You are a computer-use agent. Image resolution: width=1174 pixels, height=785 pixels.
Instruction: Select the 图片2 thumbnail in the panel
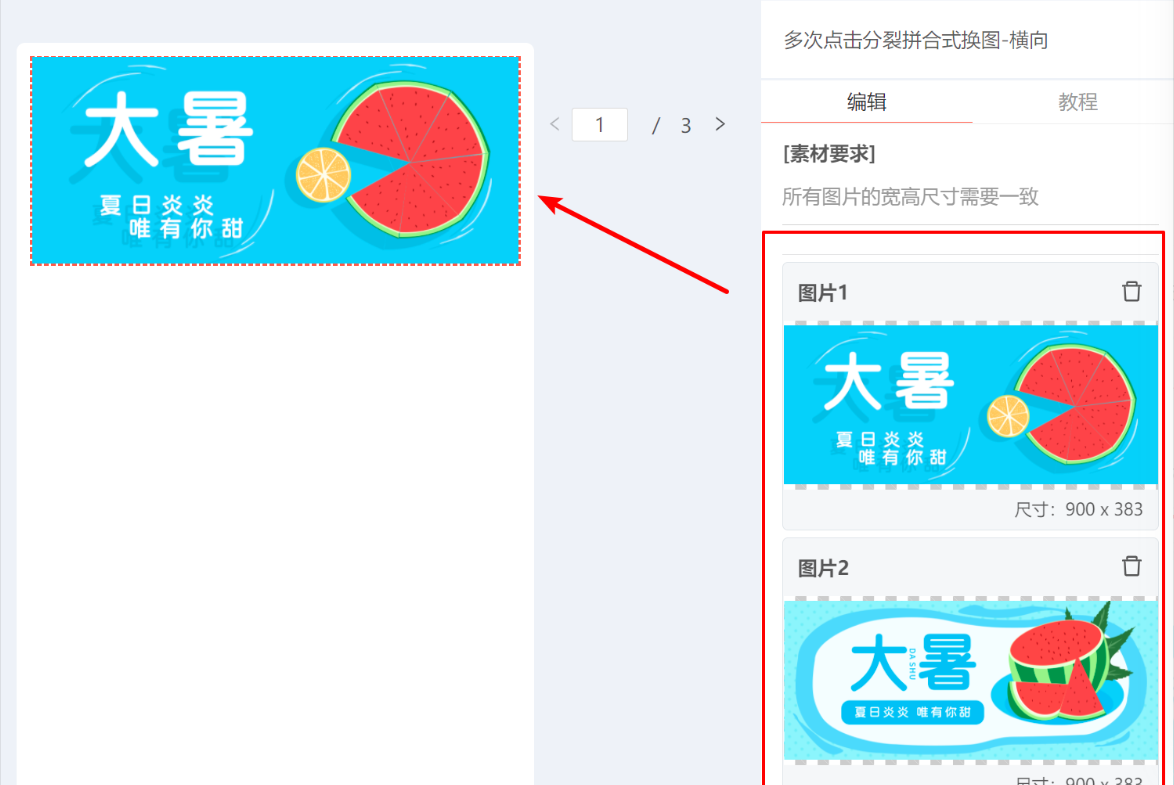[x=970, y=679]
